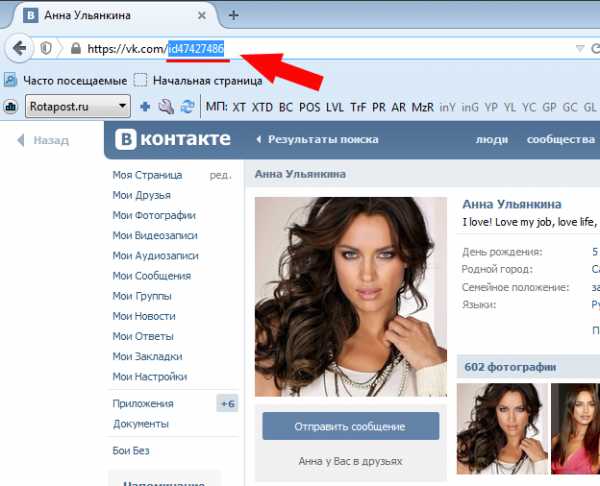The image size is (600, 486).
Task: Open Бои Без sidebar link
Action: point(131,451)
